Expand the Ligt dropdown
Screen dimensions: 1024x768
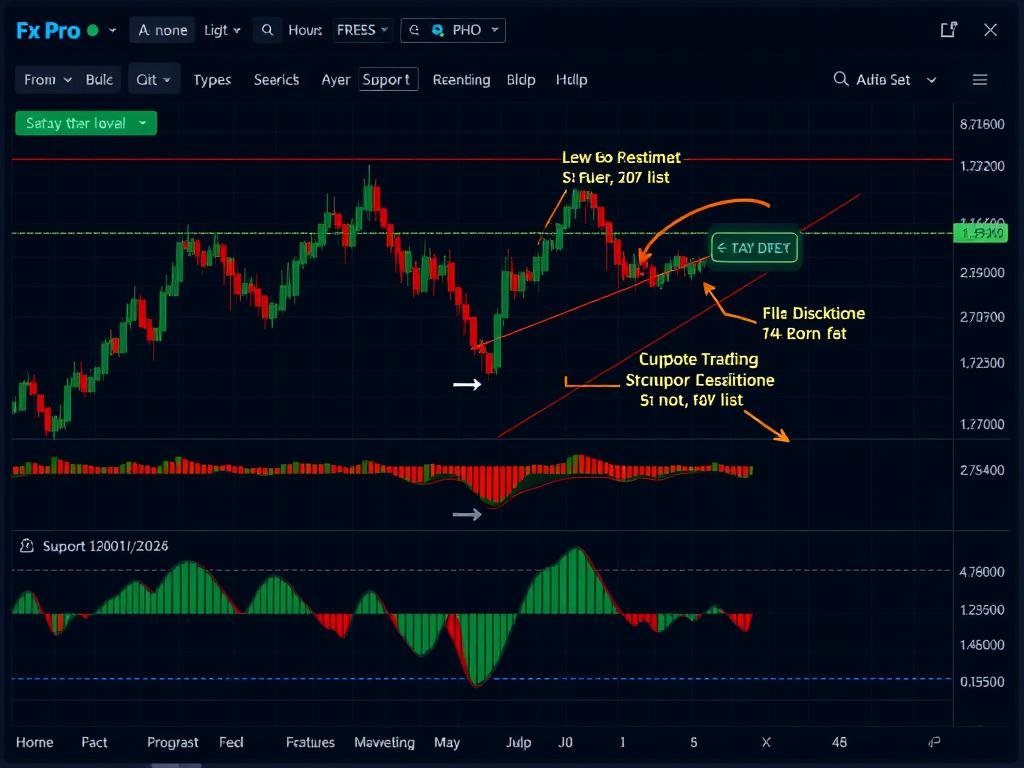221,30
